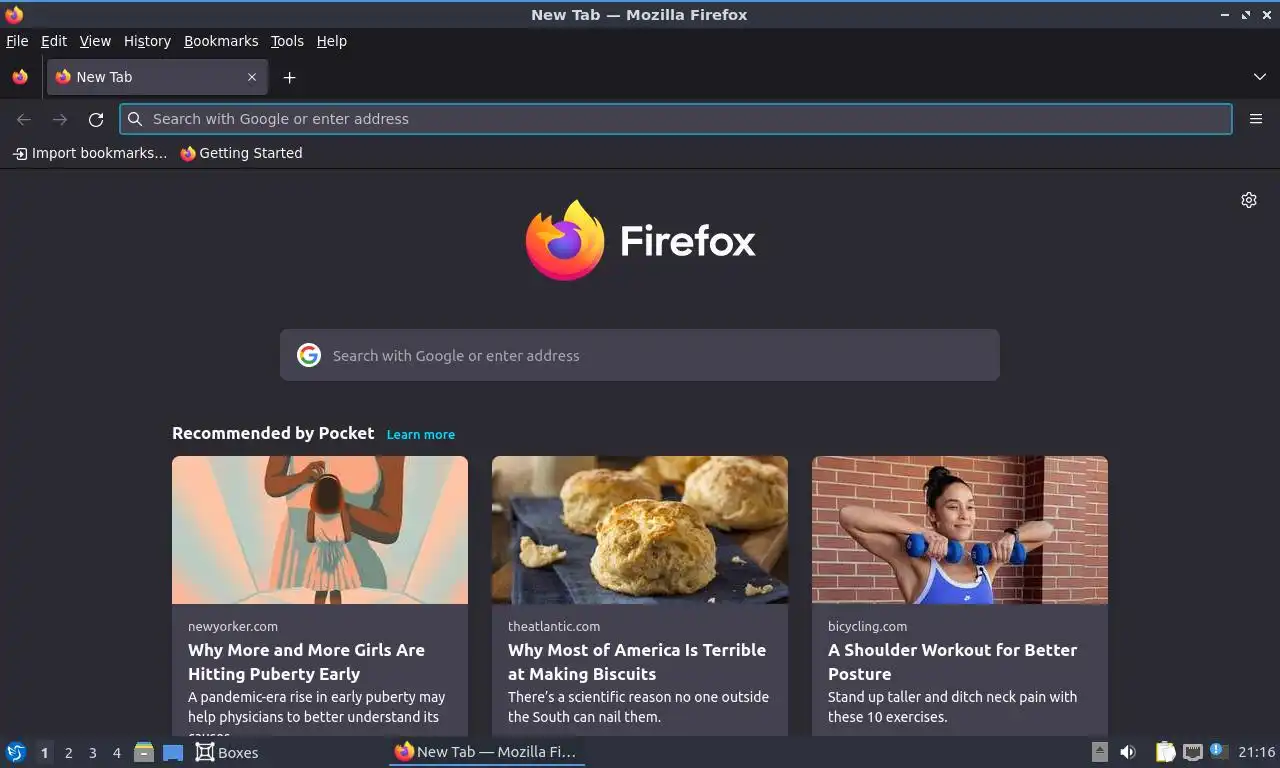Viewport: 1280px width, 768px height.
Task: Maximize the Firefox window
Action: point(1246,14)
